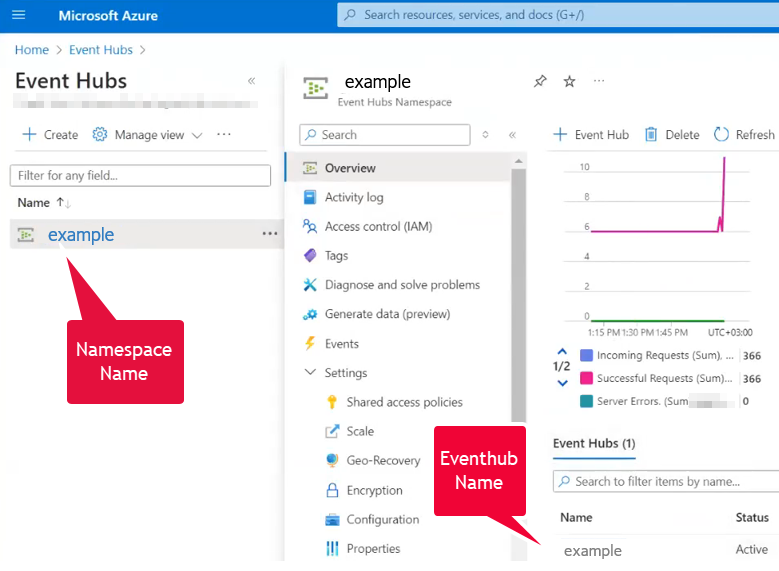Click the resource menu scrollbar thumb
779x571 pixels.
click(x=519, y=296)
